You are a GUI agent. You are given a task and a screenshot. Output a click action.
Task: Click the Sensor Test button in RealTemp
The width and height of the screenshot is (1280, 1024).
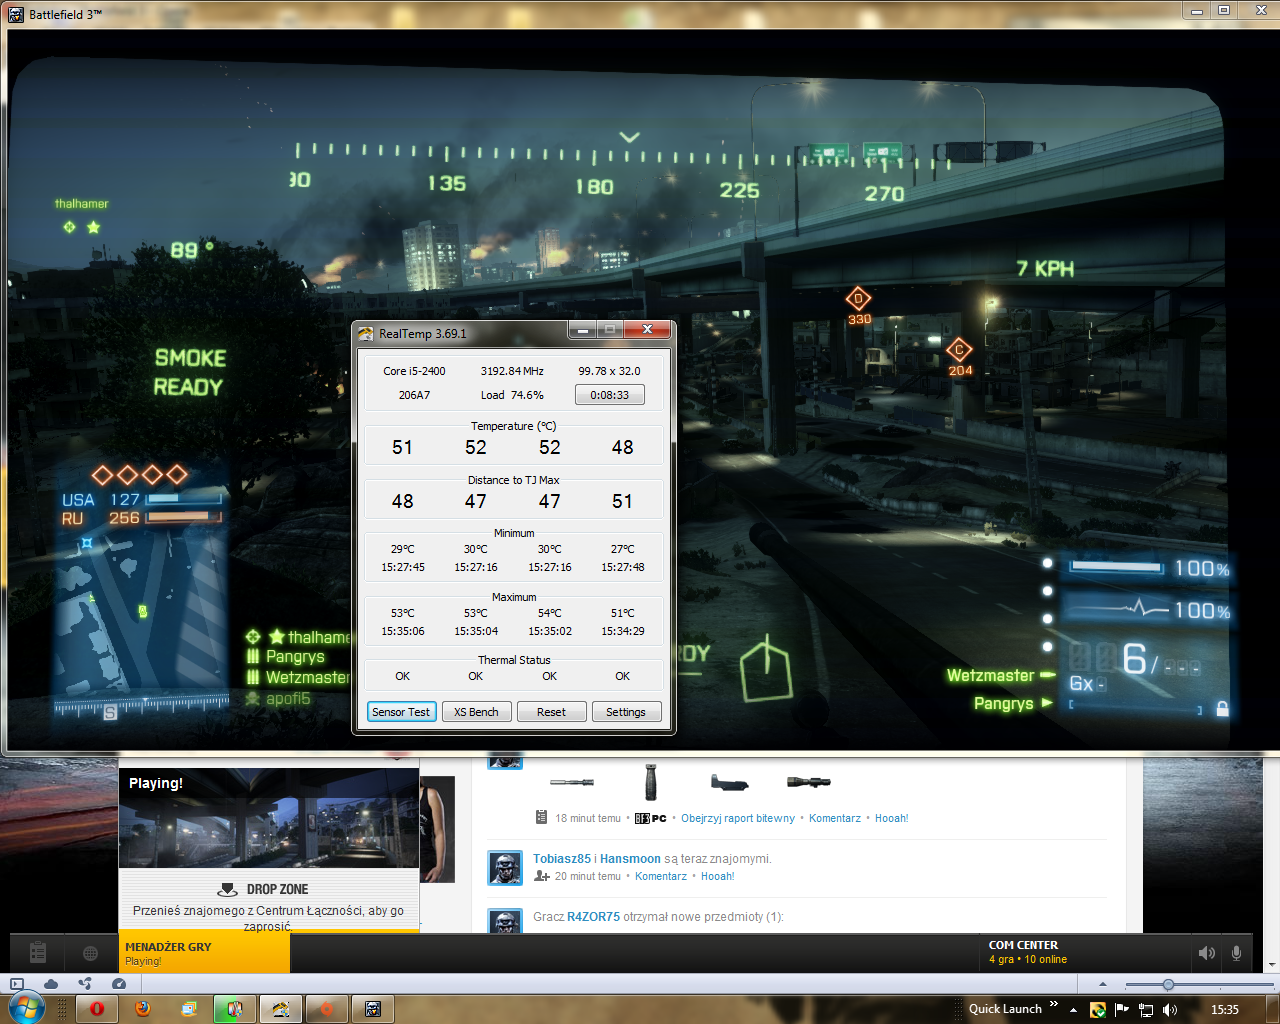point(401,712)
